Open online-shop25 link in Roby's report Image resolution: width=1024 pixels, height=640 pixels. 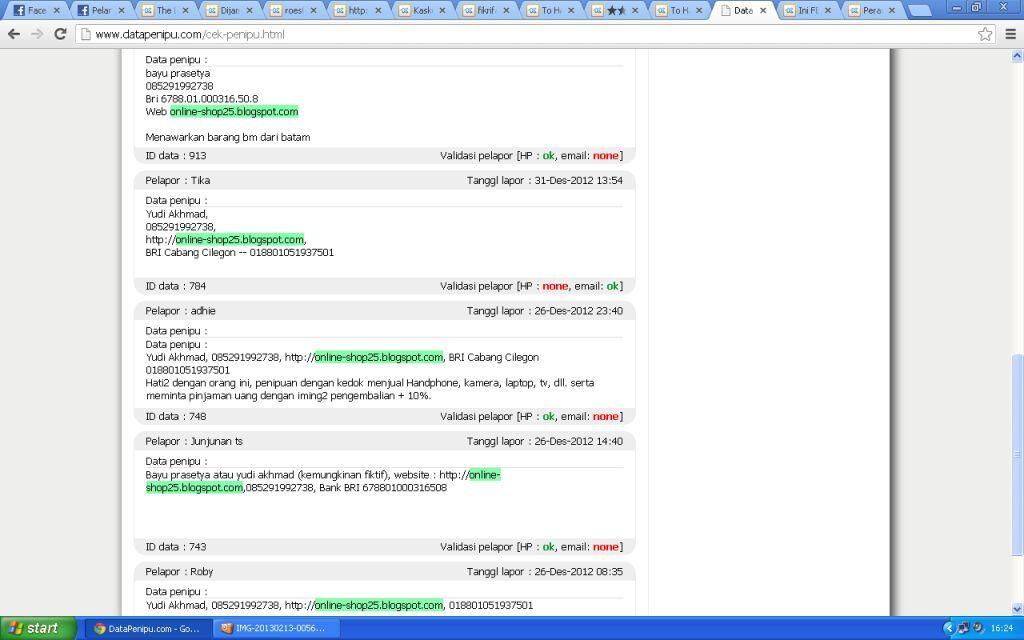pos(379,605)
